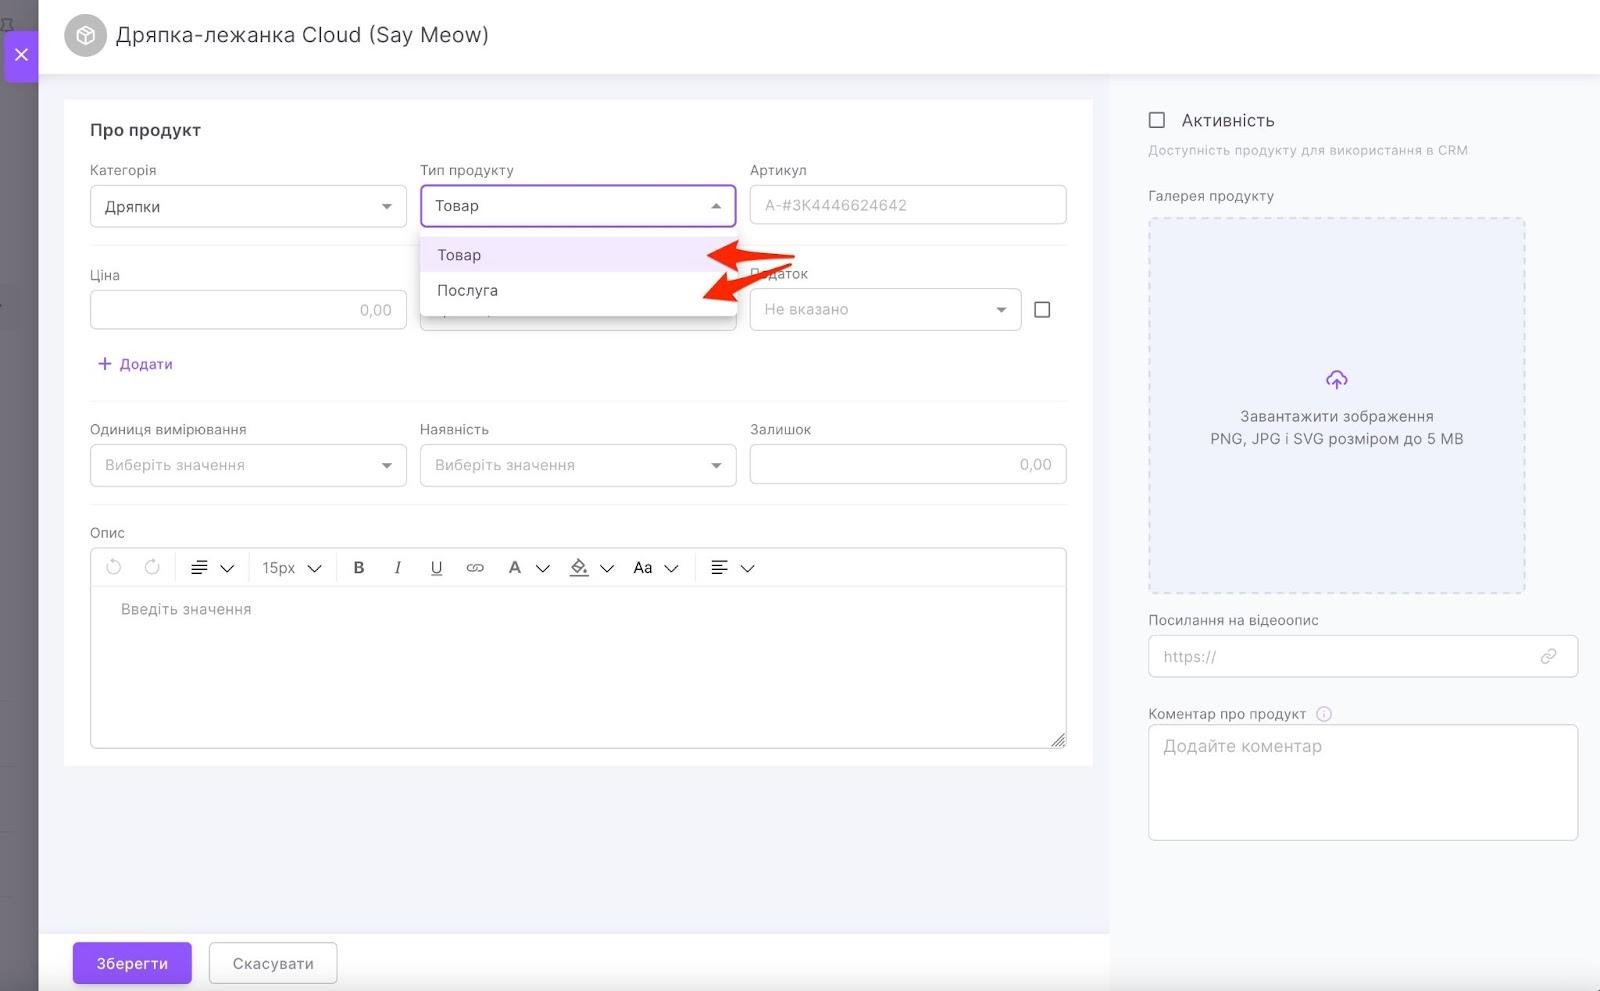Select Товар from the product type list
1600x991 pixels.
[460, 255]
